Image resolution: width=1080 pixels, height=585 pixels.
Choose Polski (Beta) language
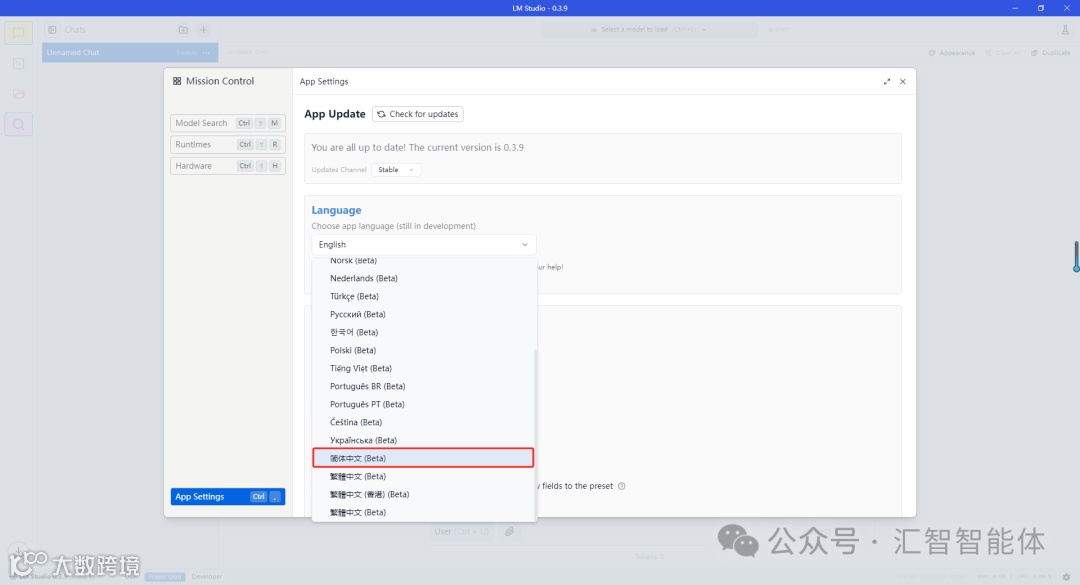tap(424, 350)
